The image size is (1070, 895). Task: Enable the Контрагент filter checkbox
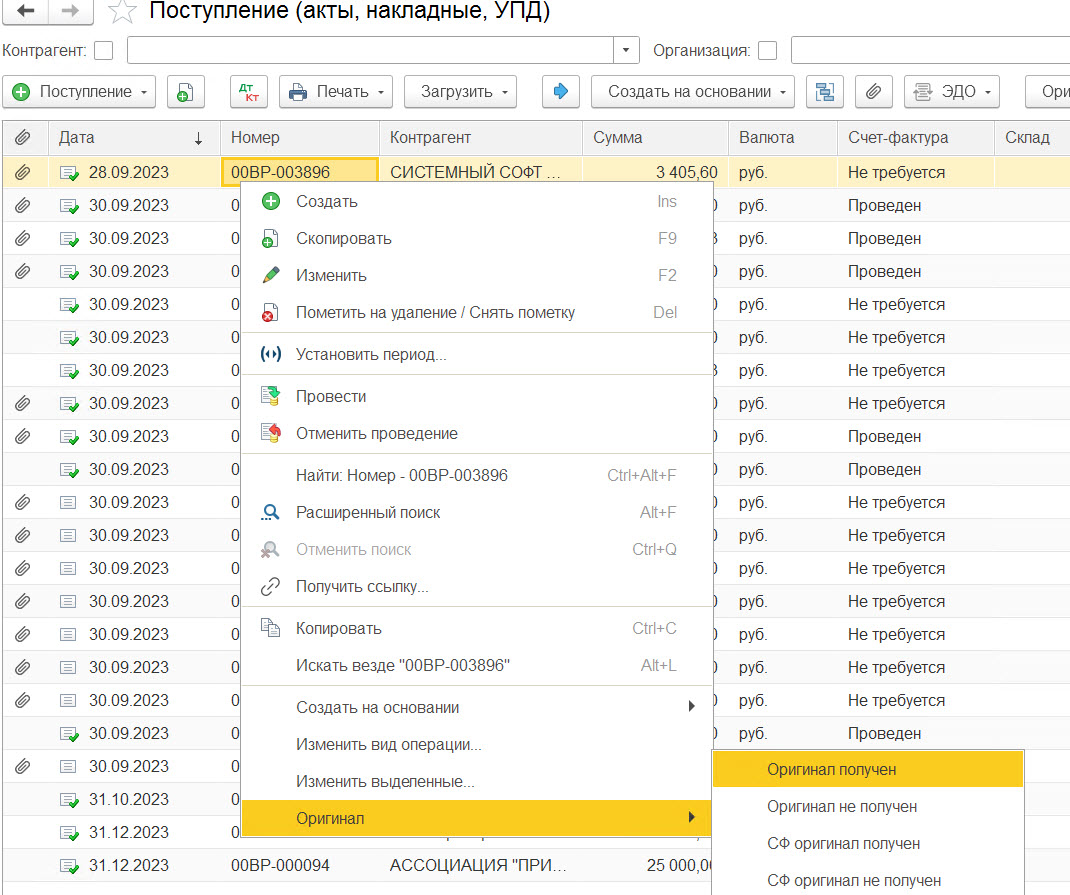tap(103, 50)
